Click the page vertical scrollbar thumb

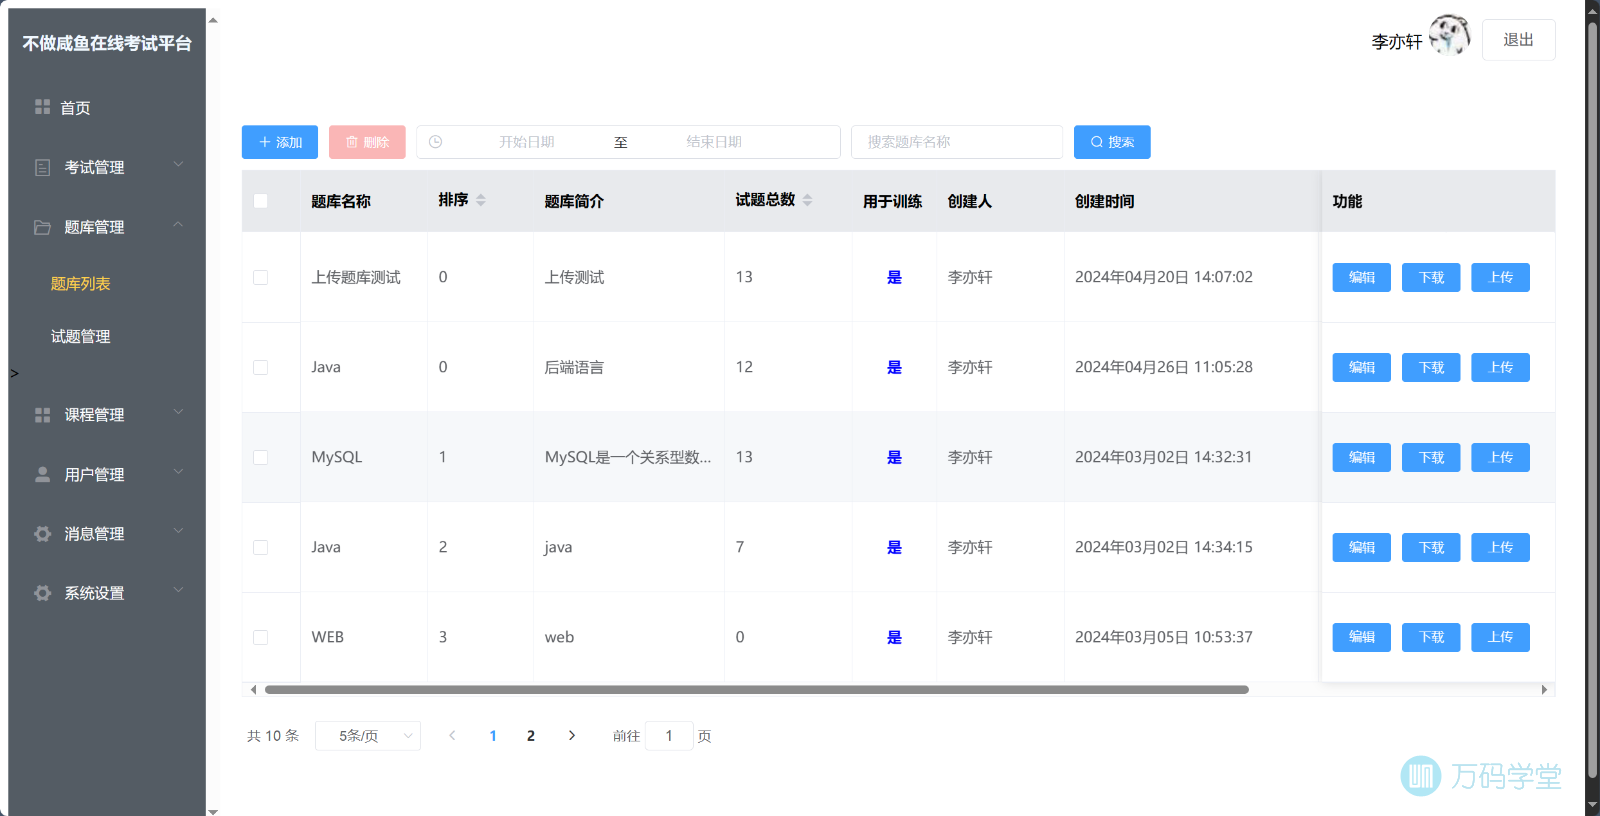[1593, 400]
